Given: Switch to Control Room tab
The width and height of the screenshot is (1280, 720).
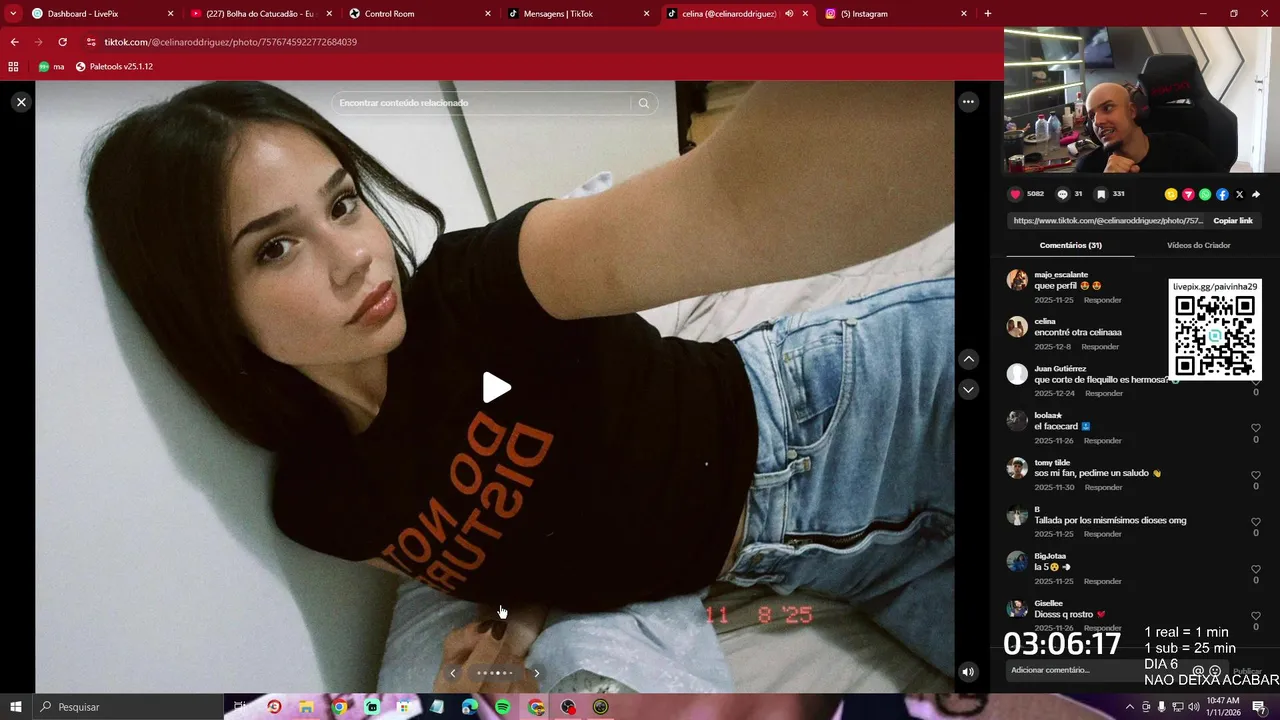Looking at the screenshot, I should click(420, 14).
